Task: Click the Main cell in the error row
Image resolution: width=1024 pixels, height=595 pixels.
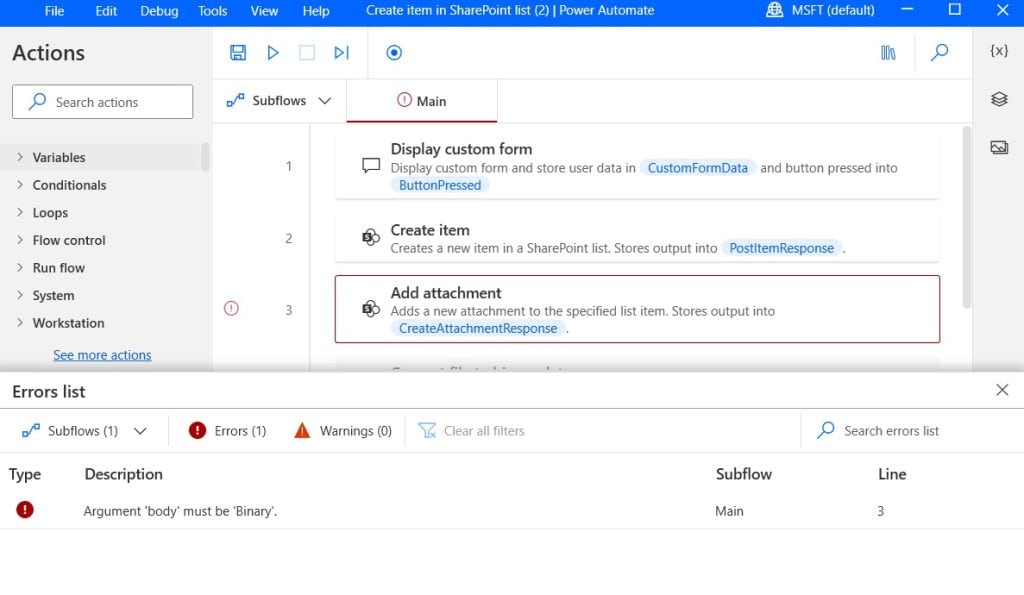Action: 729,511
